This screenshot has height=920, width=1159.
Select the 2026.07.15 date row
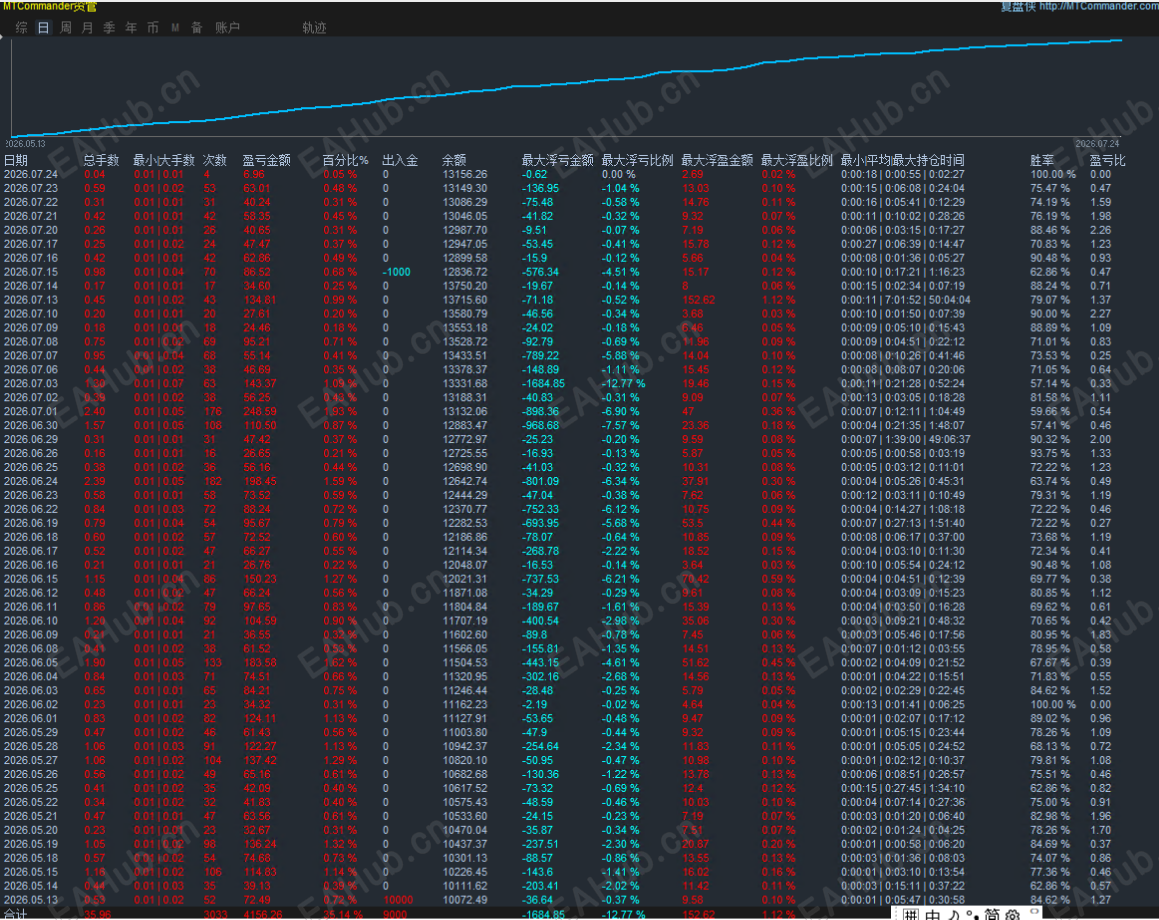point(30,272)
